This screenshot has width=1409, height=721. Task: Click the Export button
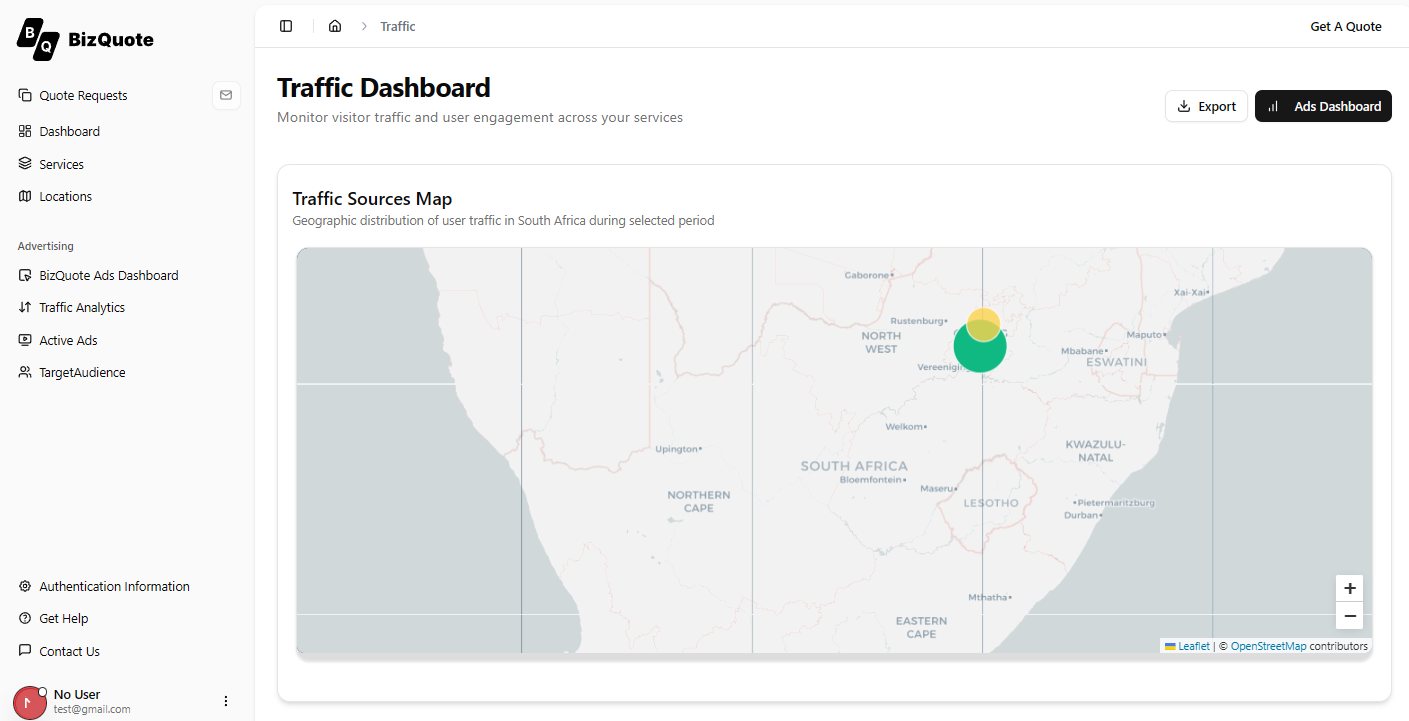point(1206,106)
